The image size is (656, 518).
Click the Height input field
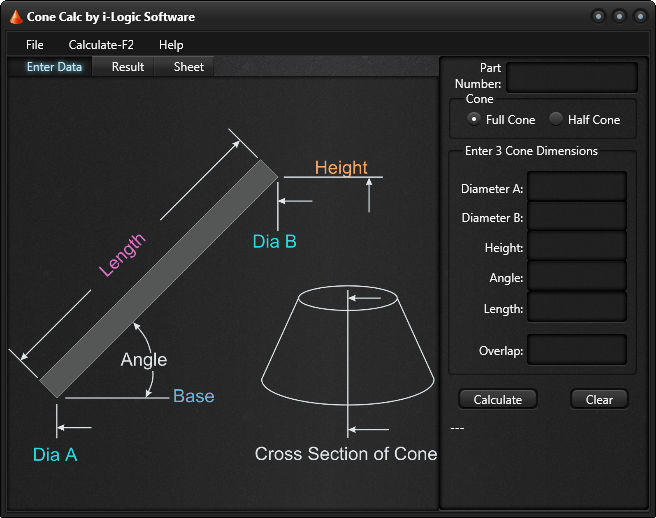click(577, 246)
